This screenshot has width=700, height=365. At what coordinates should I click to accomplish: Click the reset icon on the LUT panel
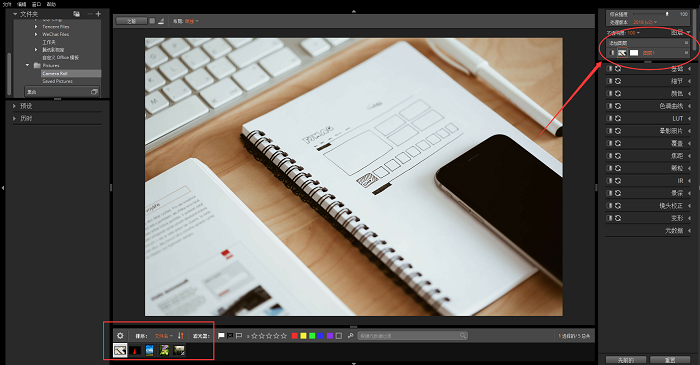pos(618,119)
